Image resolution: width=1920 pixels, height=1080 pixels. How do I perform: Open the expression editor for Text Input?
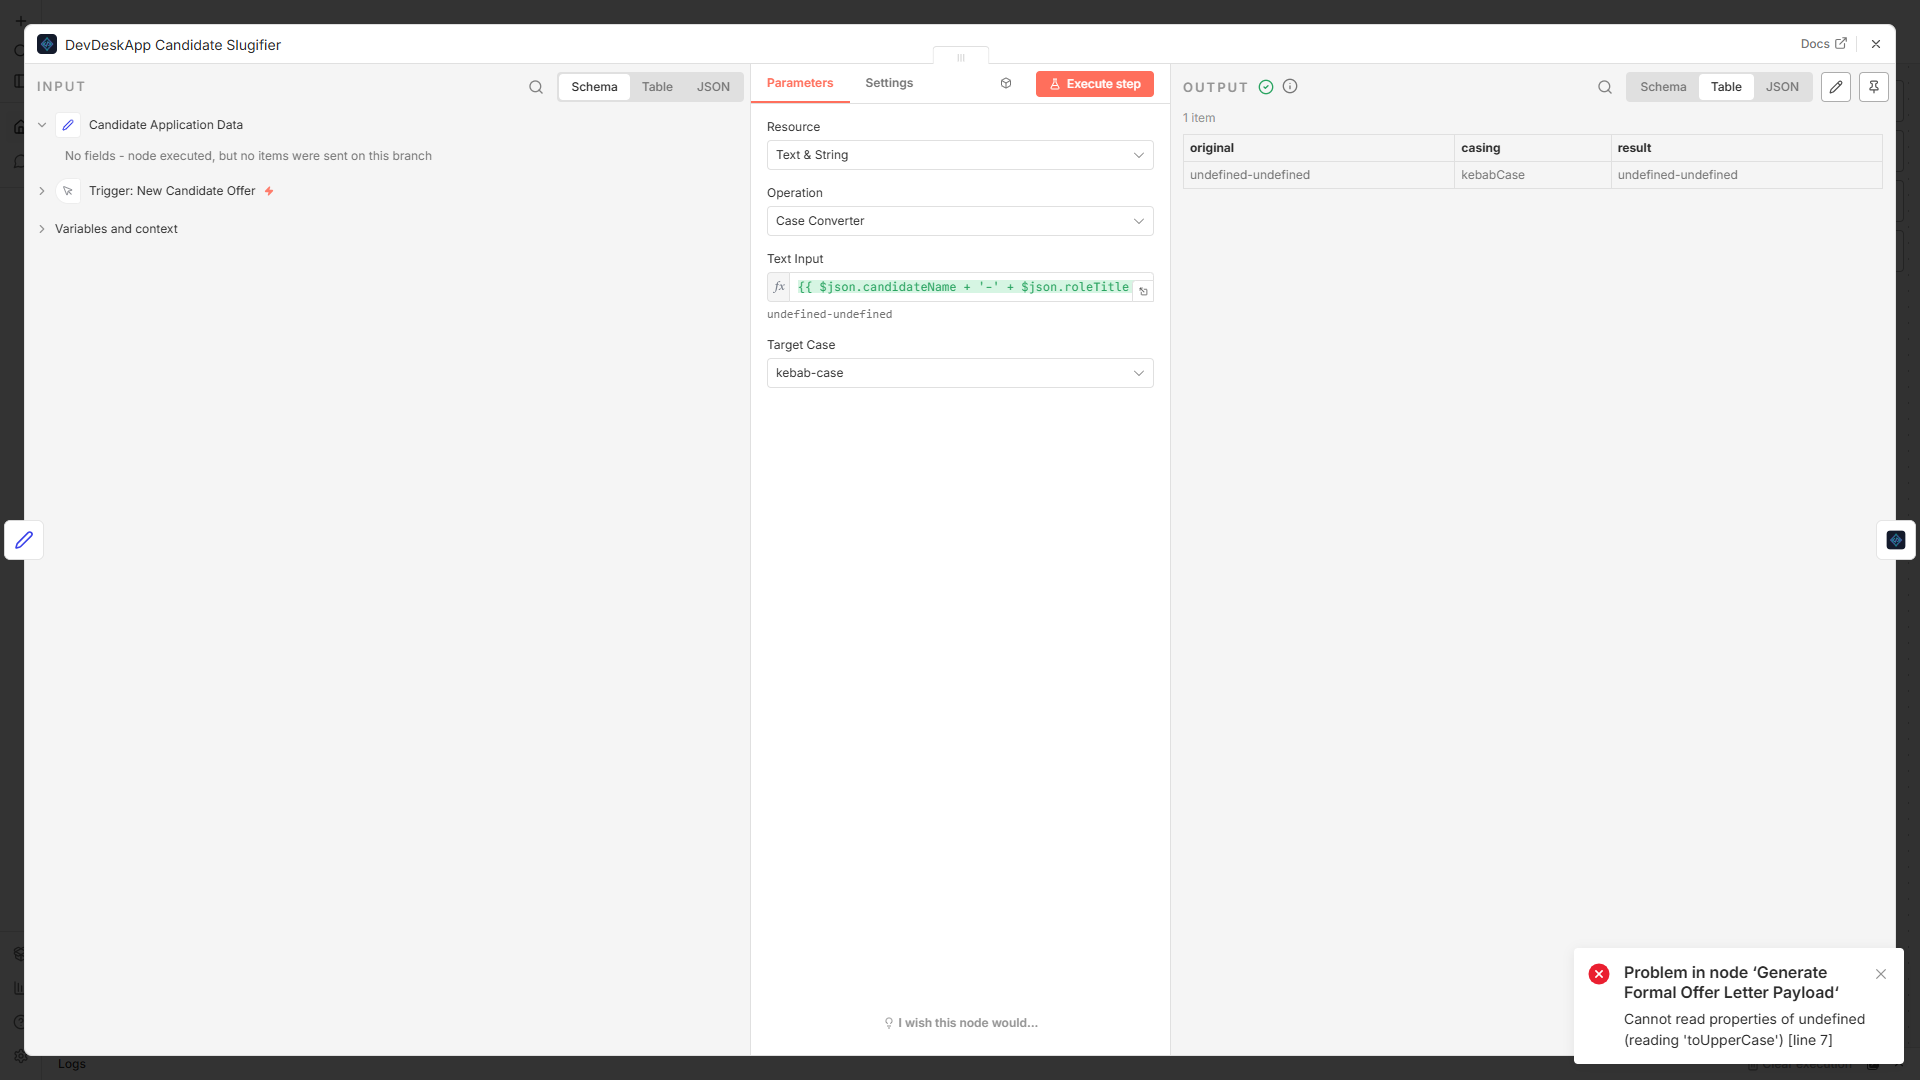point(1143,291)
